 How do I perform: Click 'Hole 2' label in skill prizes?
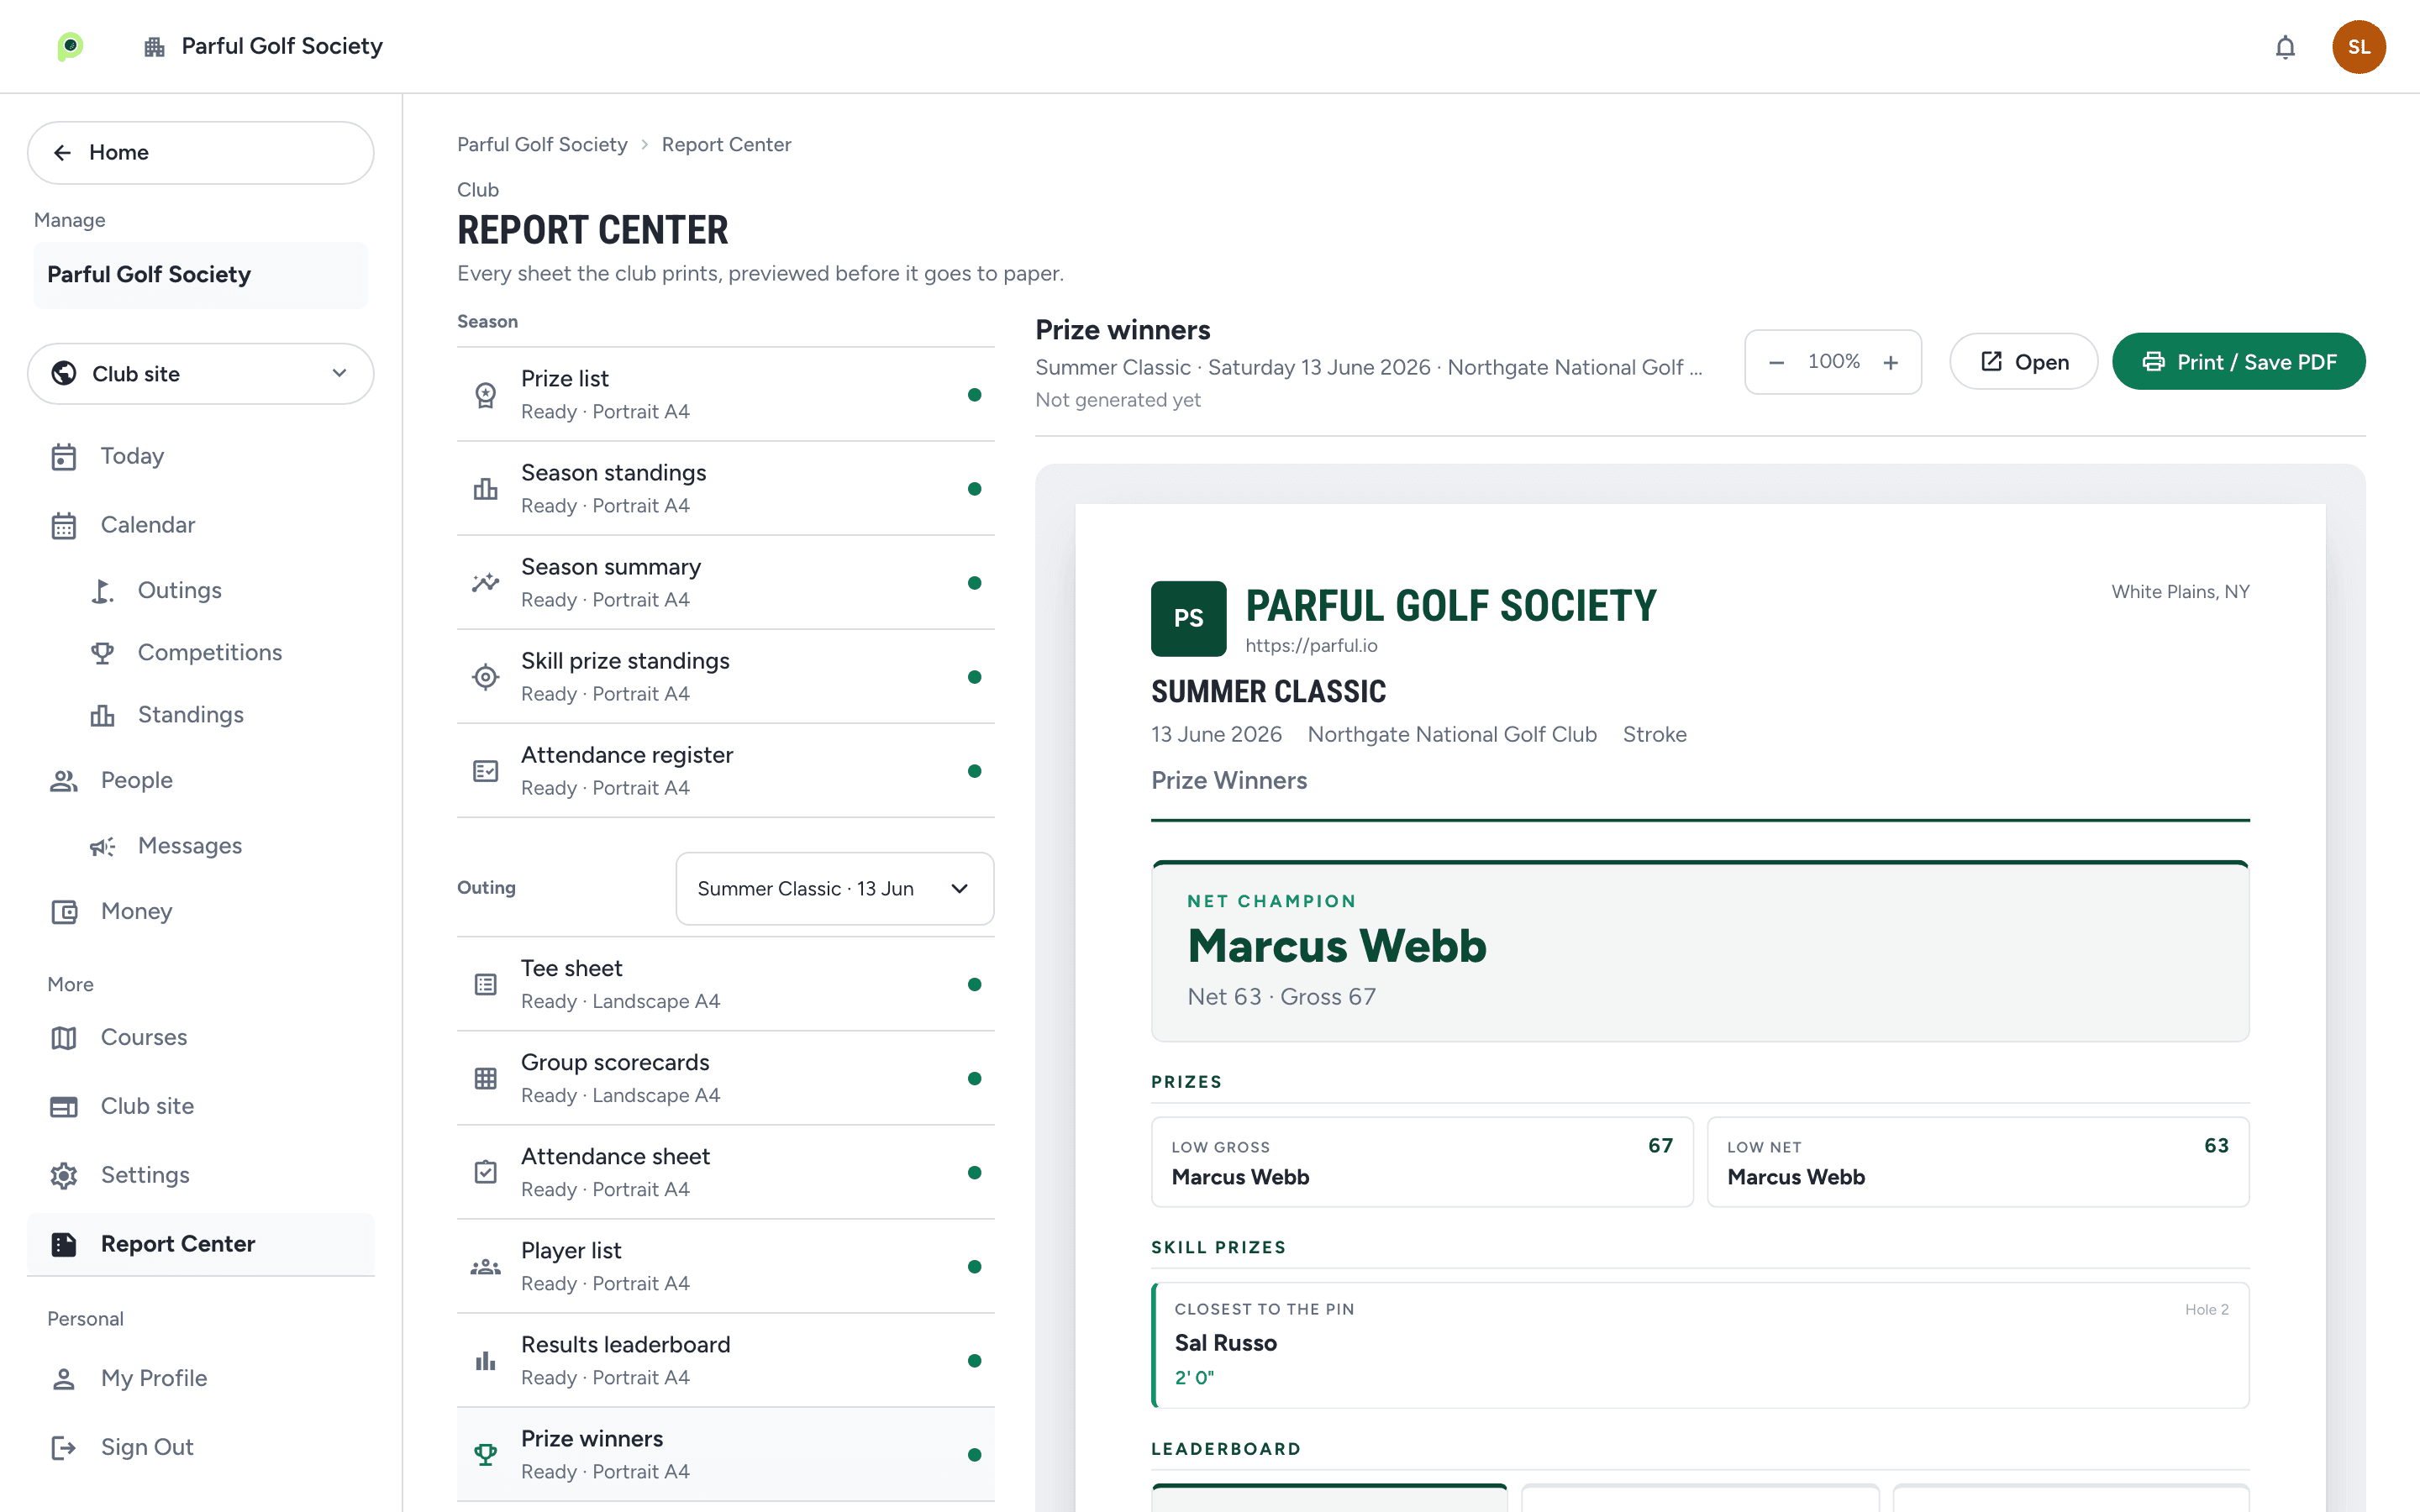(x=2206, y=1310)
